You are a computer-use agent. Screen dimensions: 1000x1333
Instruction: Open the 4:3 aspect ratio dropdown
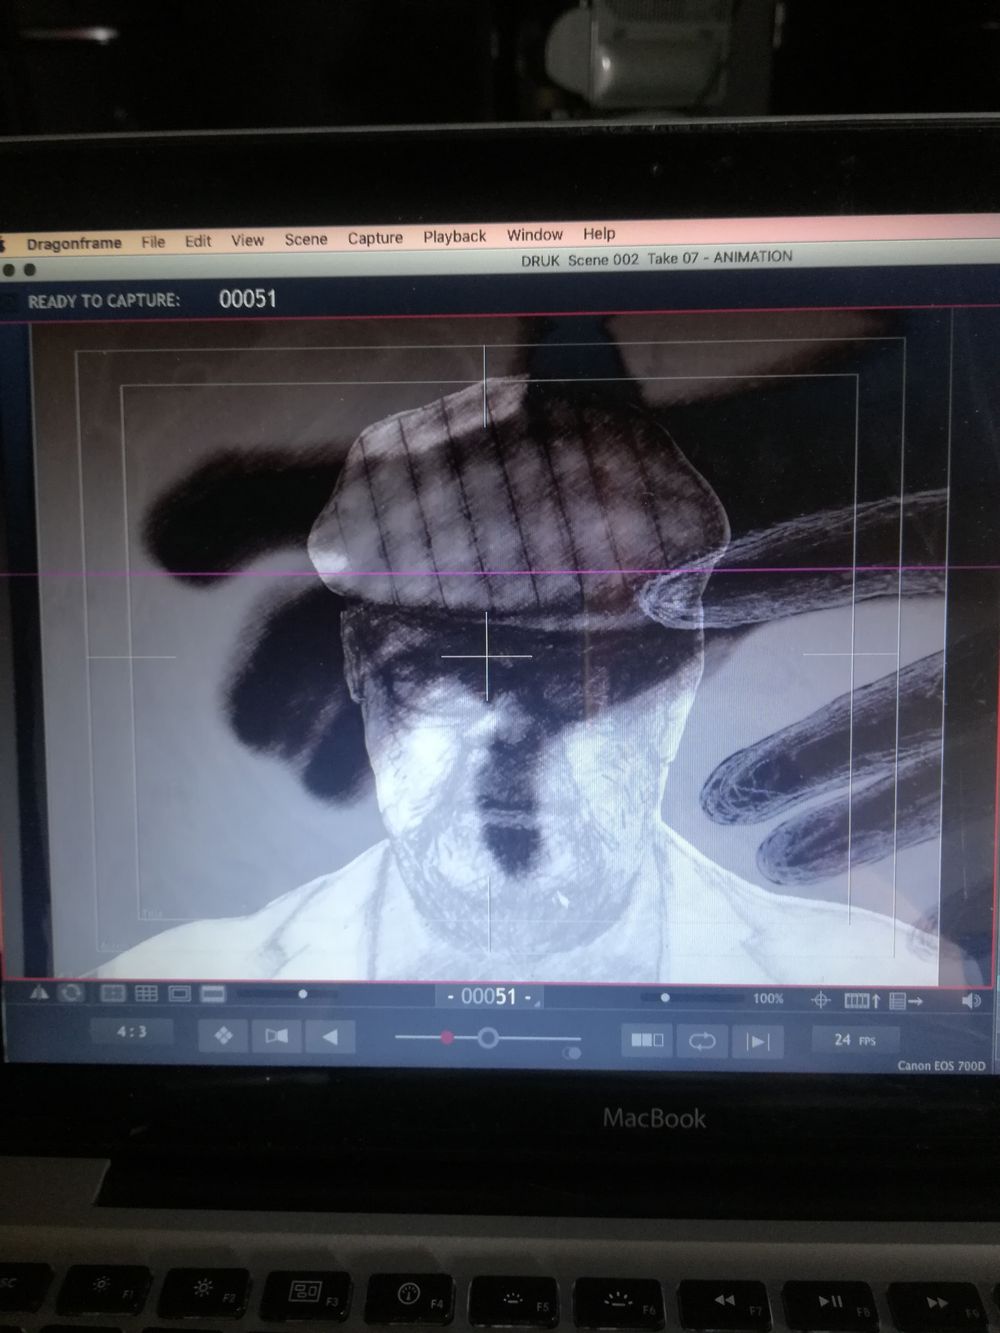click(x=132, y=1032)
